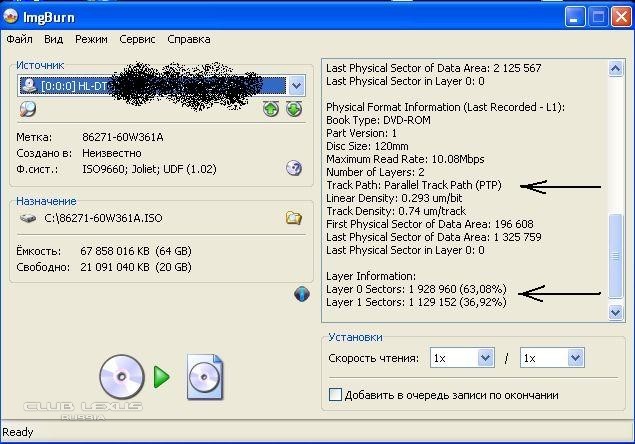635x444 pixels.
Task: Open the Справка menu
Action: 188,39
